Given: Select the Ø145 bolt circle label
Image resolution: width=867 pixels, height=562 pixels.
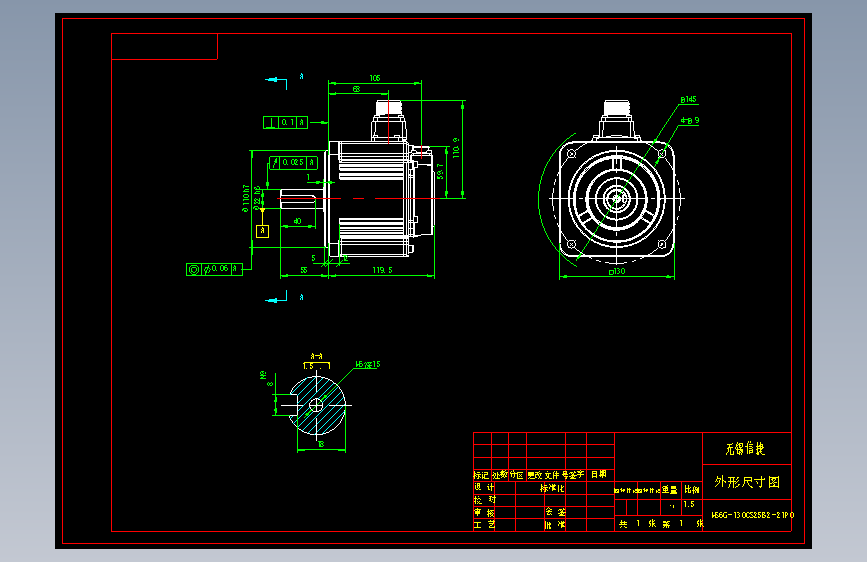Looking at the screenshot, I should [688, 100].
